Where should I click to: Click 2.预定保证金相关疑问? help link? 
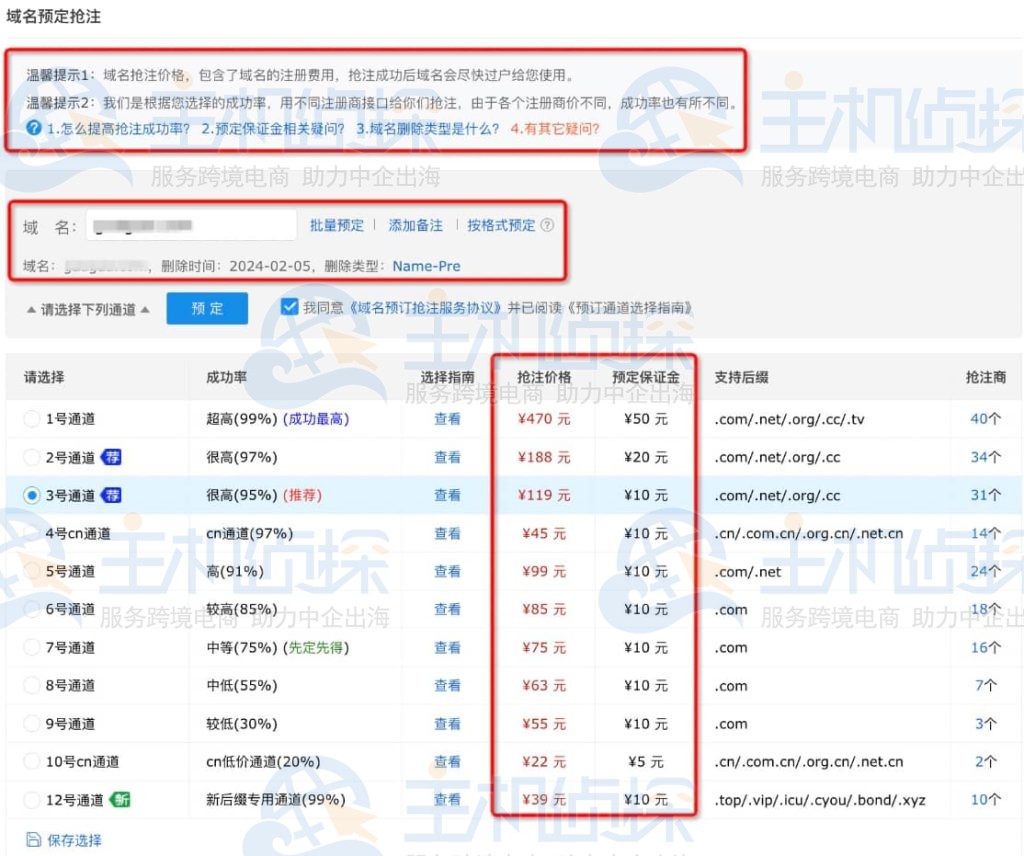click(x=273, y=129)
